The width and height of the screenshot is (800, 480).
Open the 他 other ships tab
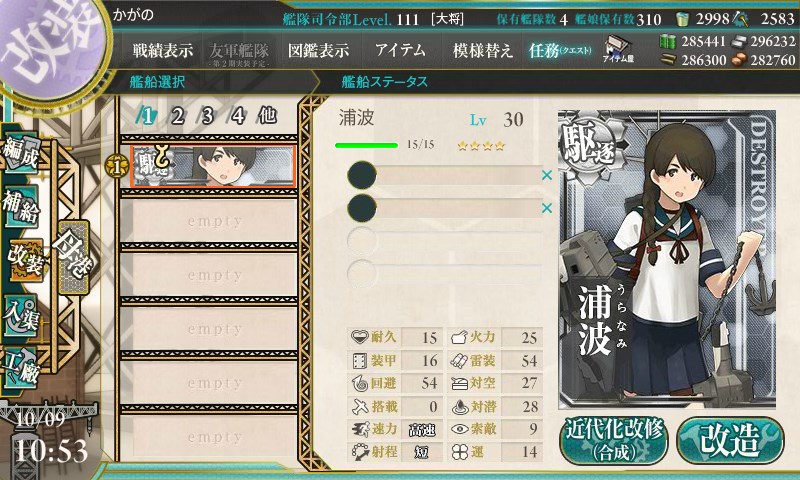point(267,116)
